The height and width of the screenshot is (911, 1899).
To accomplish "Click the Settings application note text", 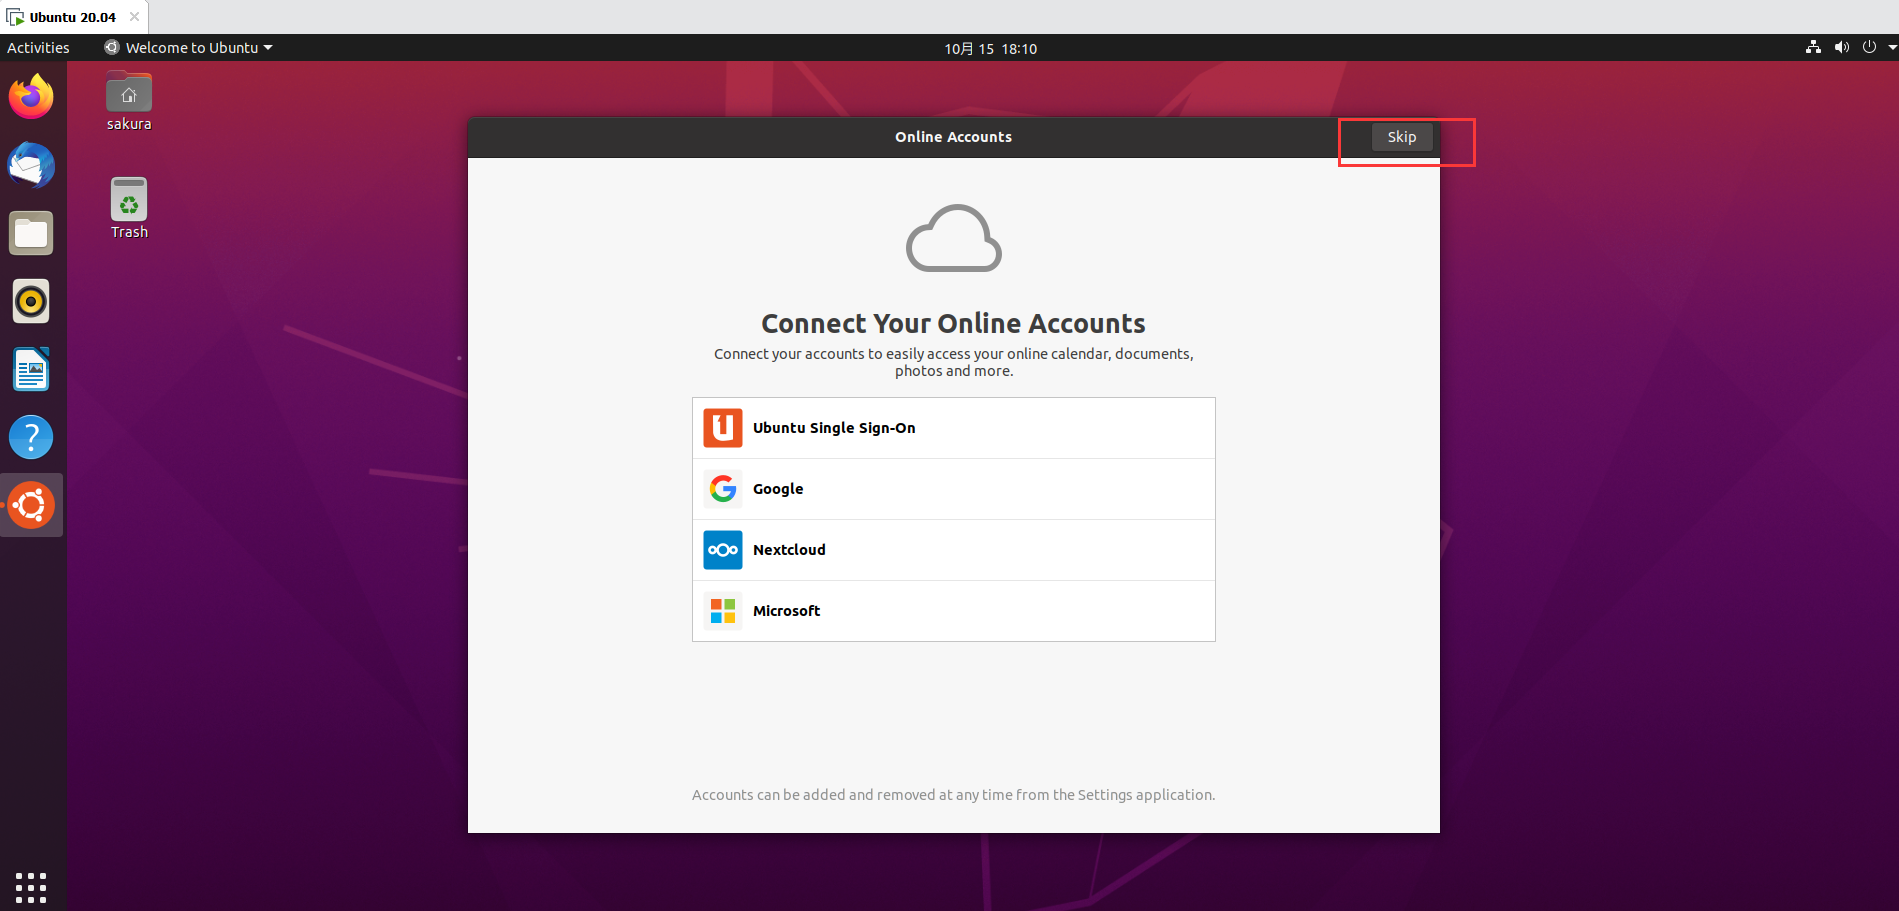I will point(953,795).
